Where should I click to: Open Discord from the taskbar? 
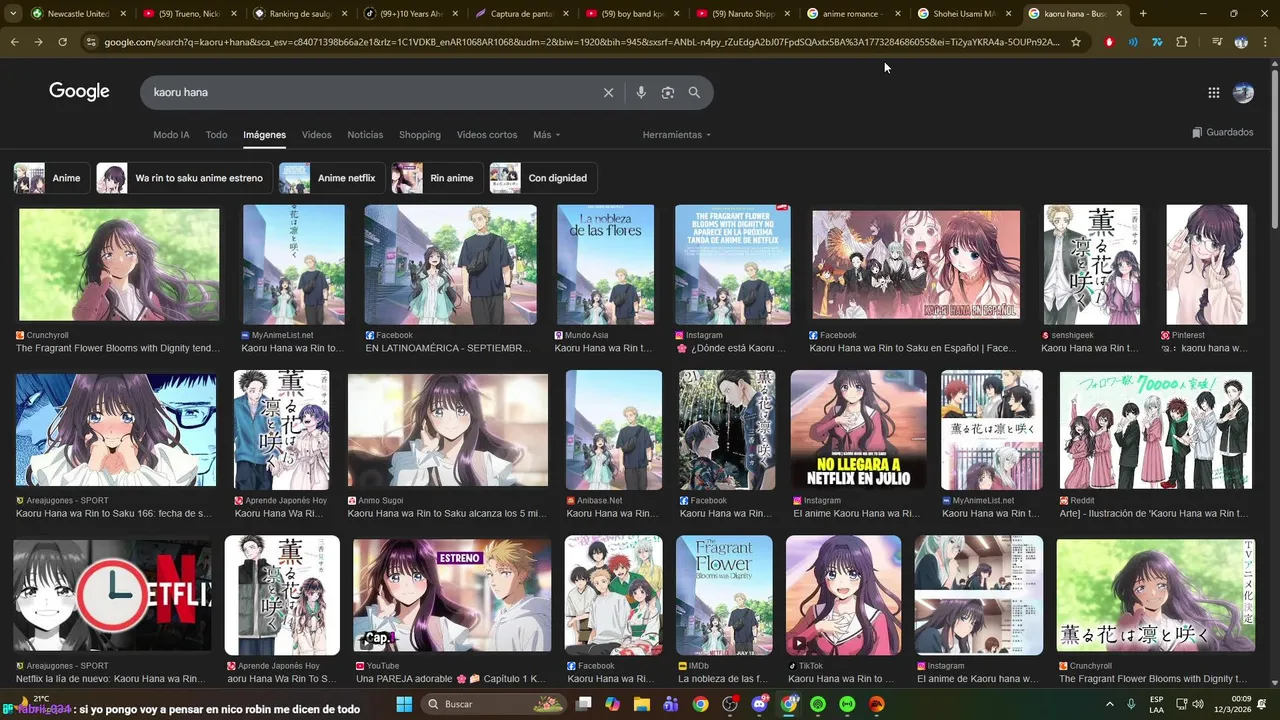pyautogui.click(x=759, y=704)
